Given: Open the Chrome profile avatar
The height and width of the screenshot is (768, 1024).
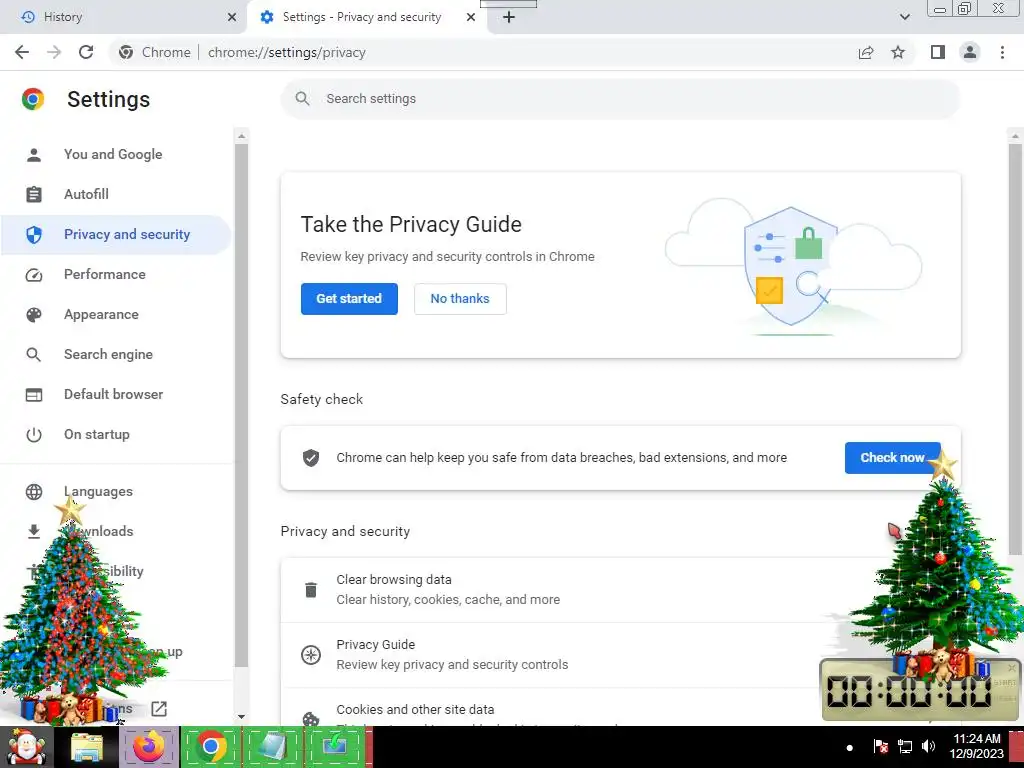Looking at the screenshot, I should (970, 52).
